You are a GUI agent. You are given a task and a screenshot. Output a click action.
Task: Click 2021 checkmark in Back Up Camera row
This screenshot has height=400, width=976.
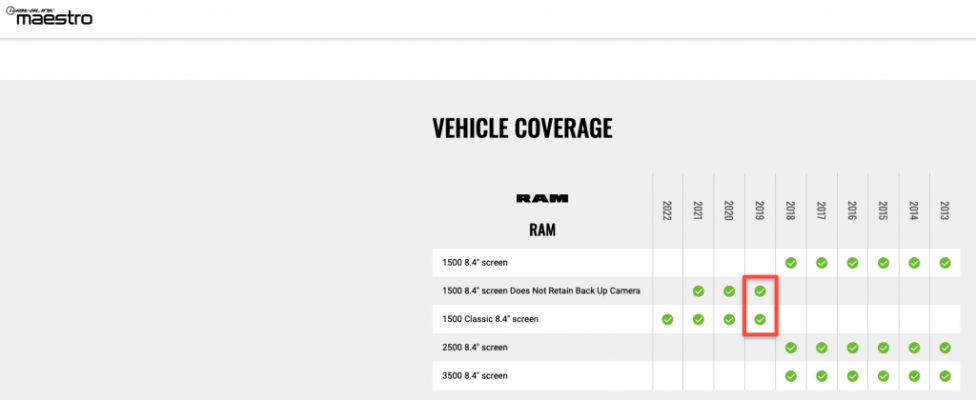coord(698,291)
